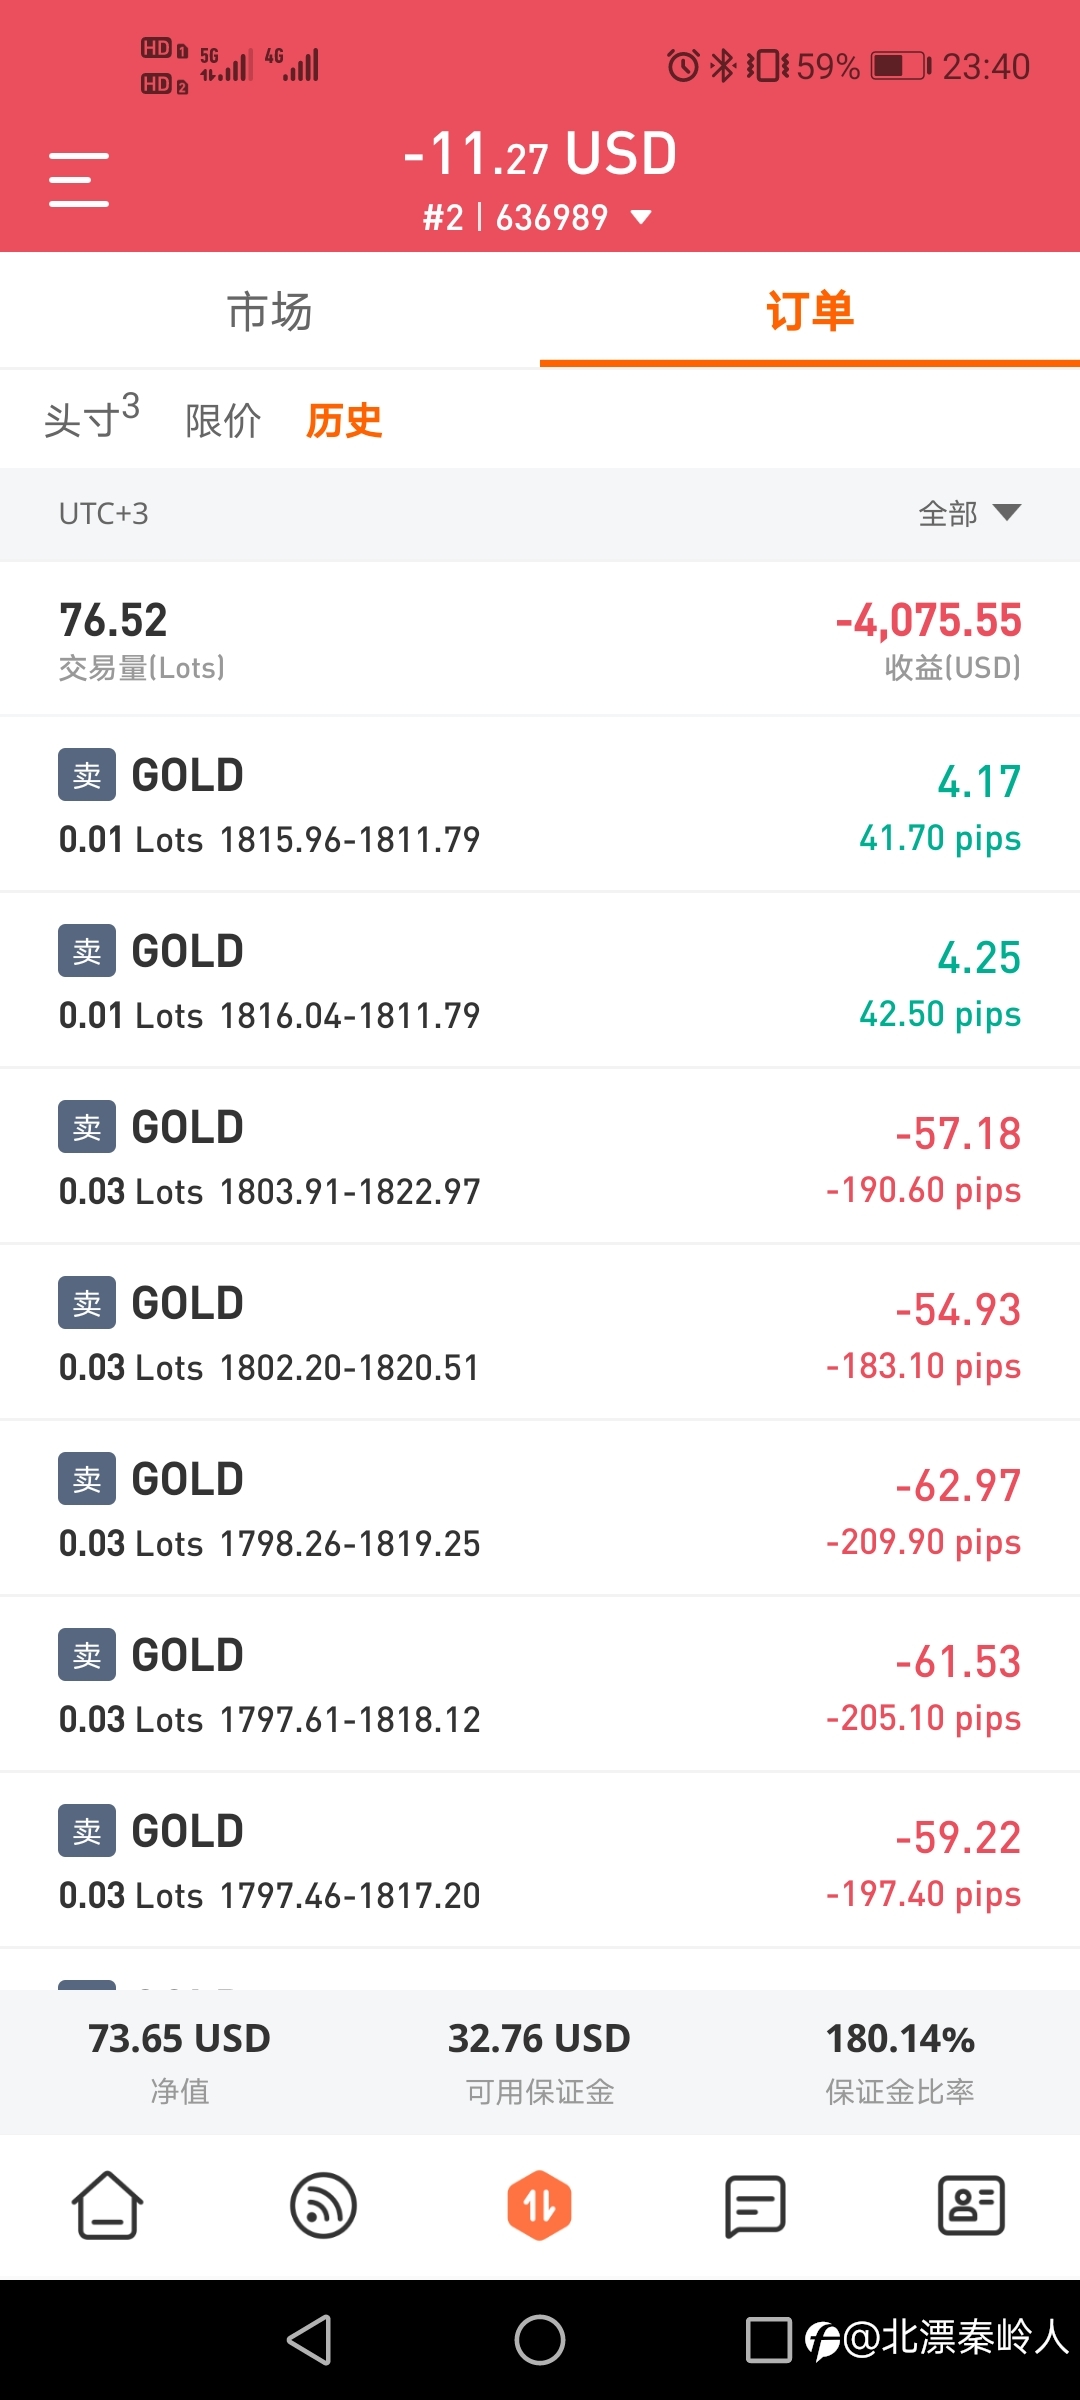Screen dimensions: 1080x2400
Task: Show 限价 pending orders sub-tab
Action: (223, 420)
